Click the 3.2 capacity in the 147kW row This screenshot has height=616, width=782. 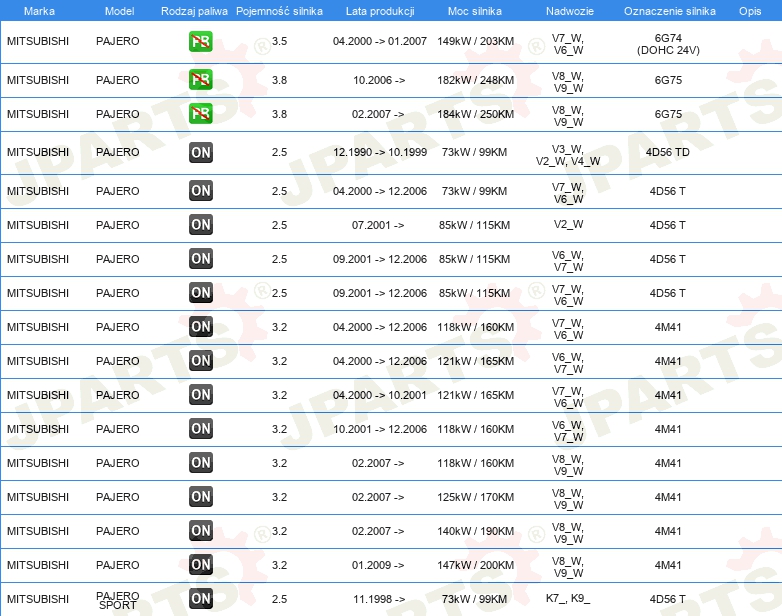(279, 565)
